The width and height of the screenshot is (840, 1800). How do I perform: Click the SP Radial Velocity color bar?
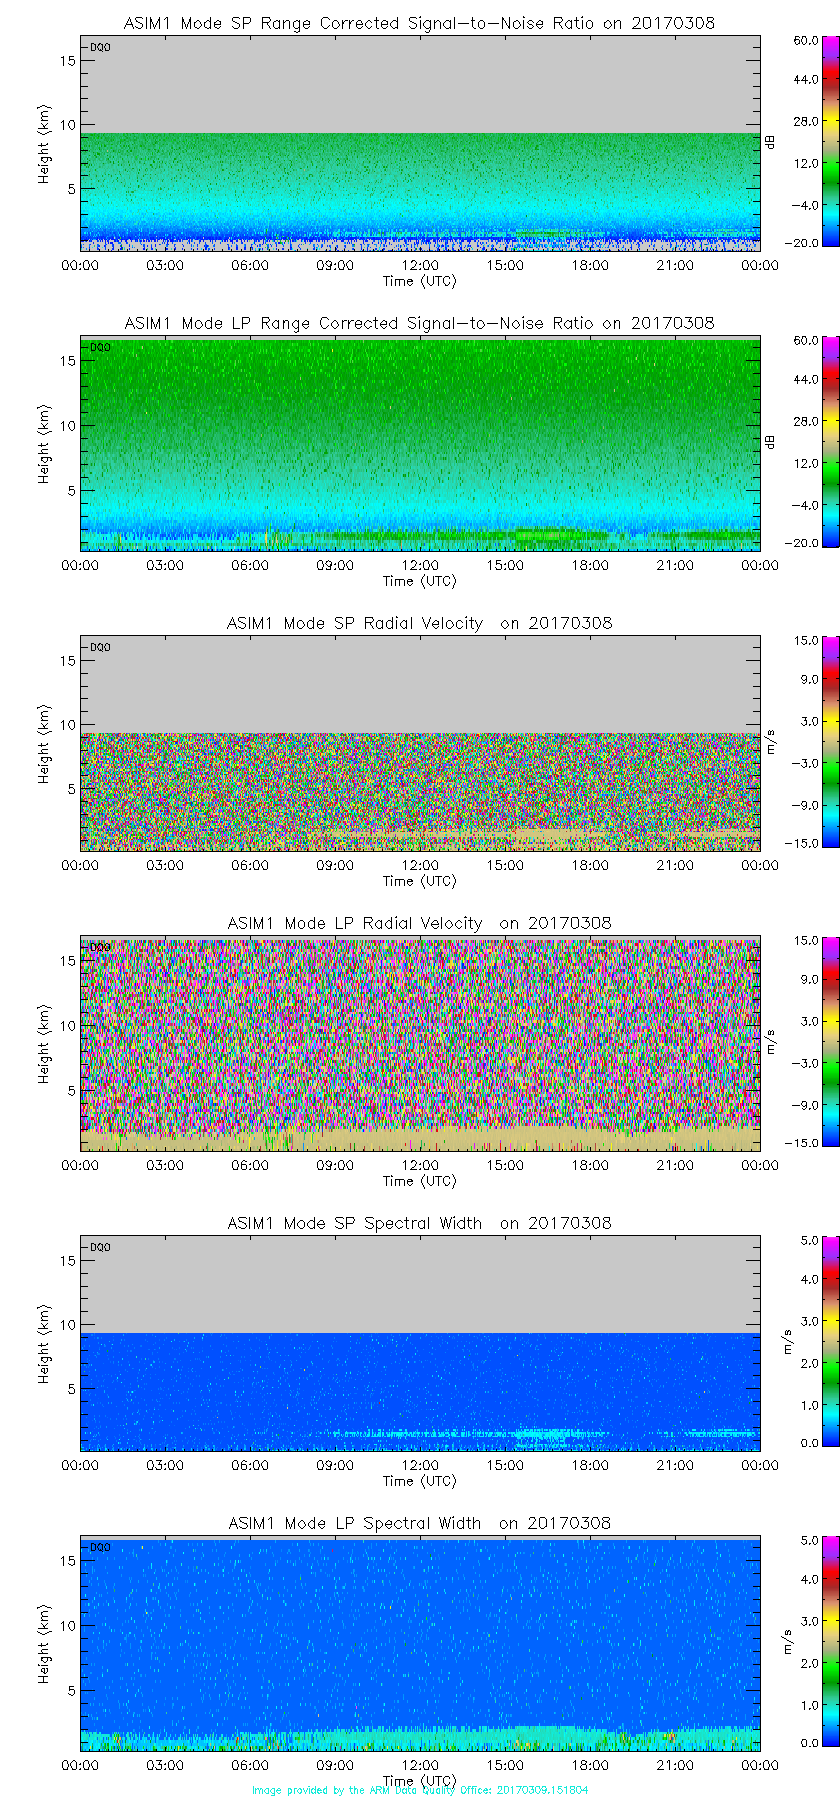[x=805, y=741]
